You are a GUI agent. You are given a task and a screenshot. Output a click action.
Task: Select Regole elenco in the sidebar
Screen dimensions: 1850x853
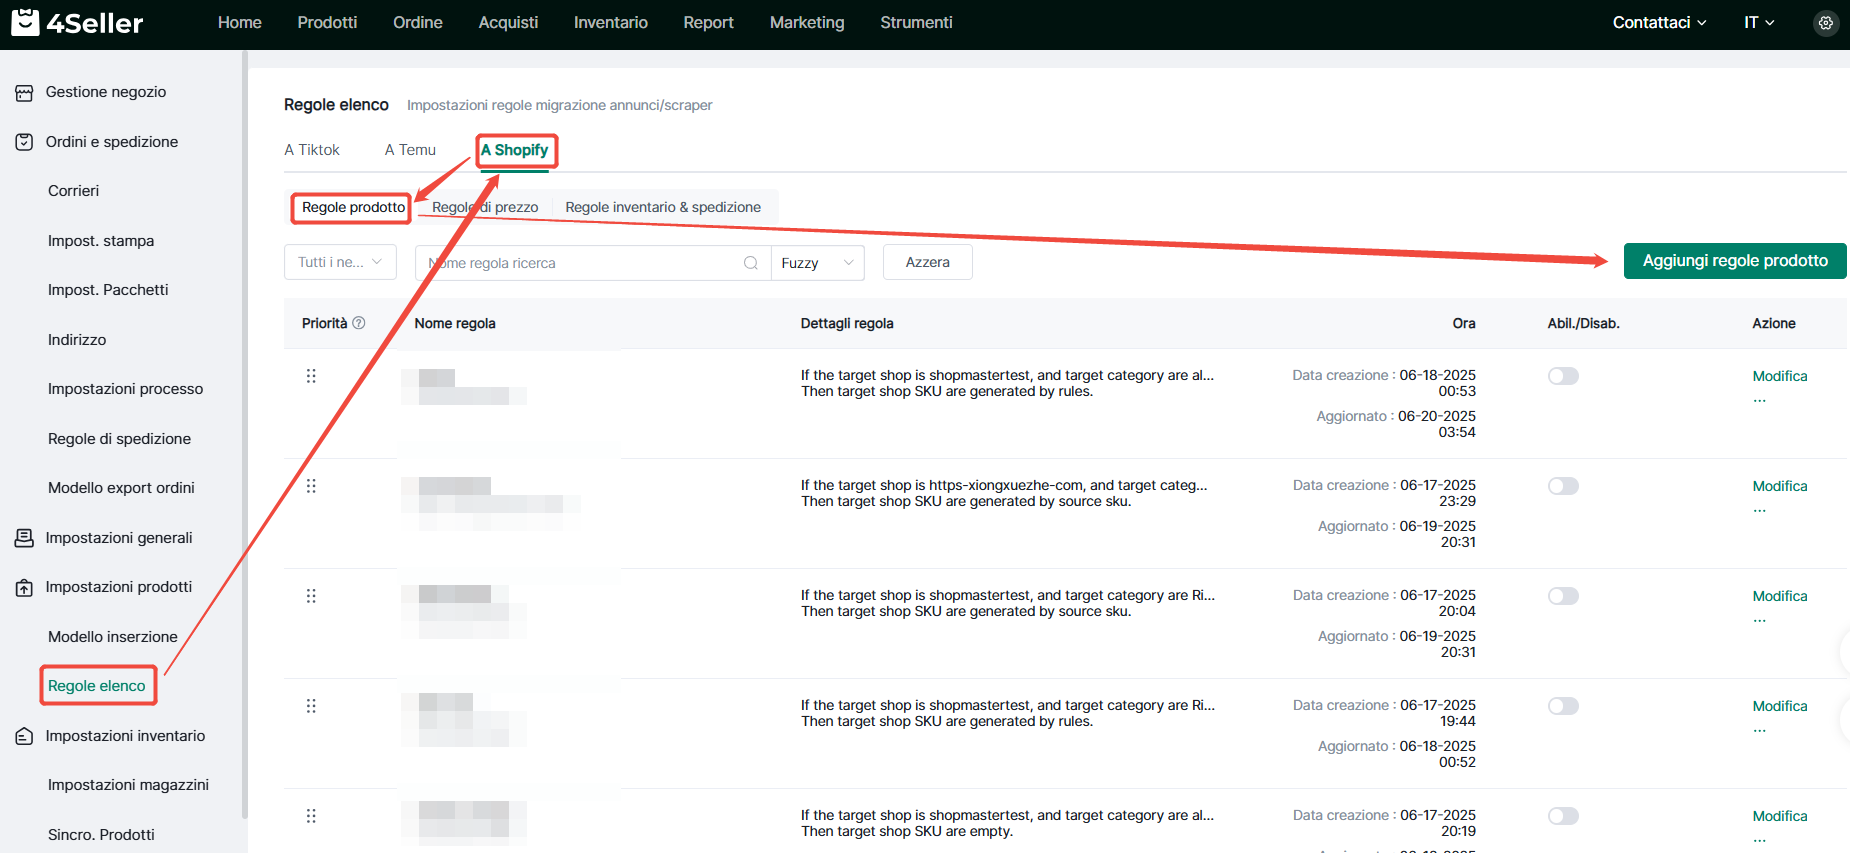point(97,686)
